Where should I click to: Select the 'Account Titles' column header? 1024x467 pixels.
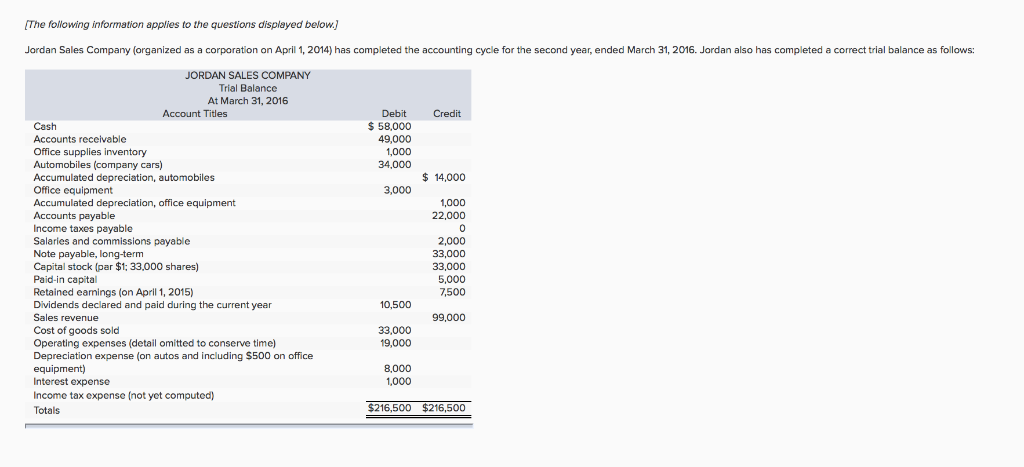pos(195,114)
